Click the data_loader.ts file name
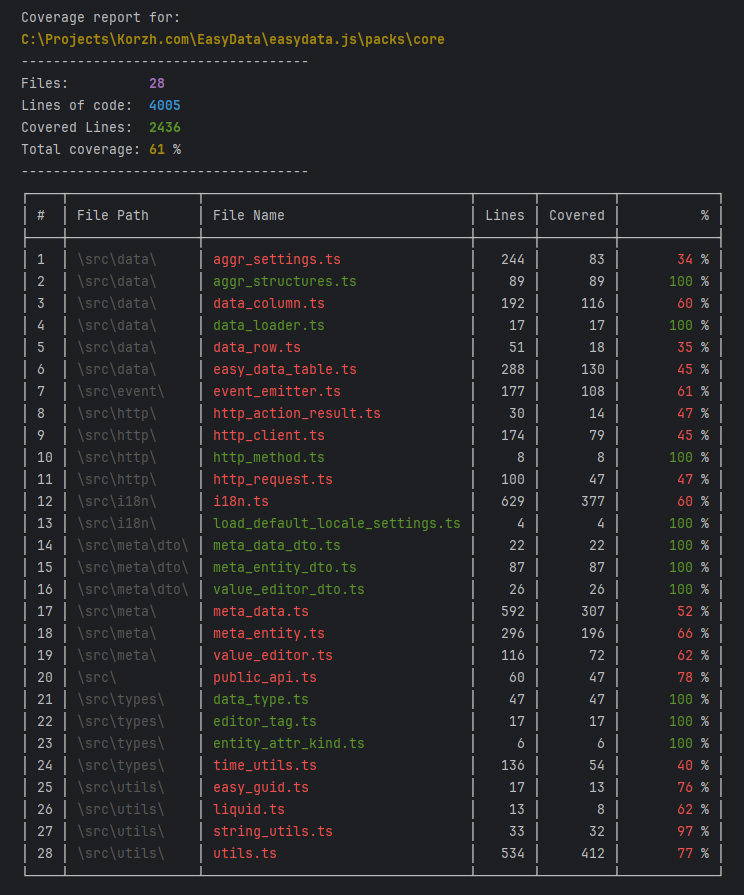This screenshot has width=744, height=895. point(269,325)
